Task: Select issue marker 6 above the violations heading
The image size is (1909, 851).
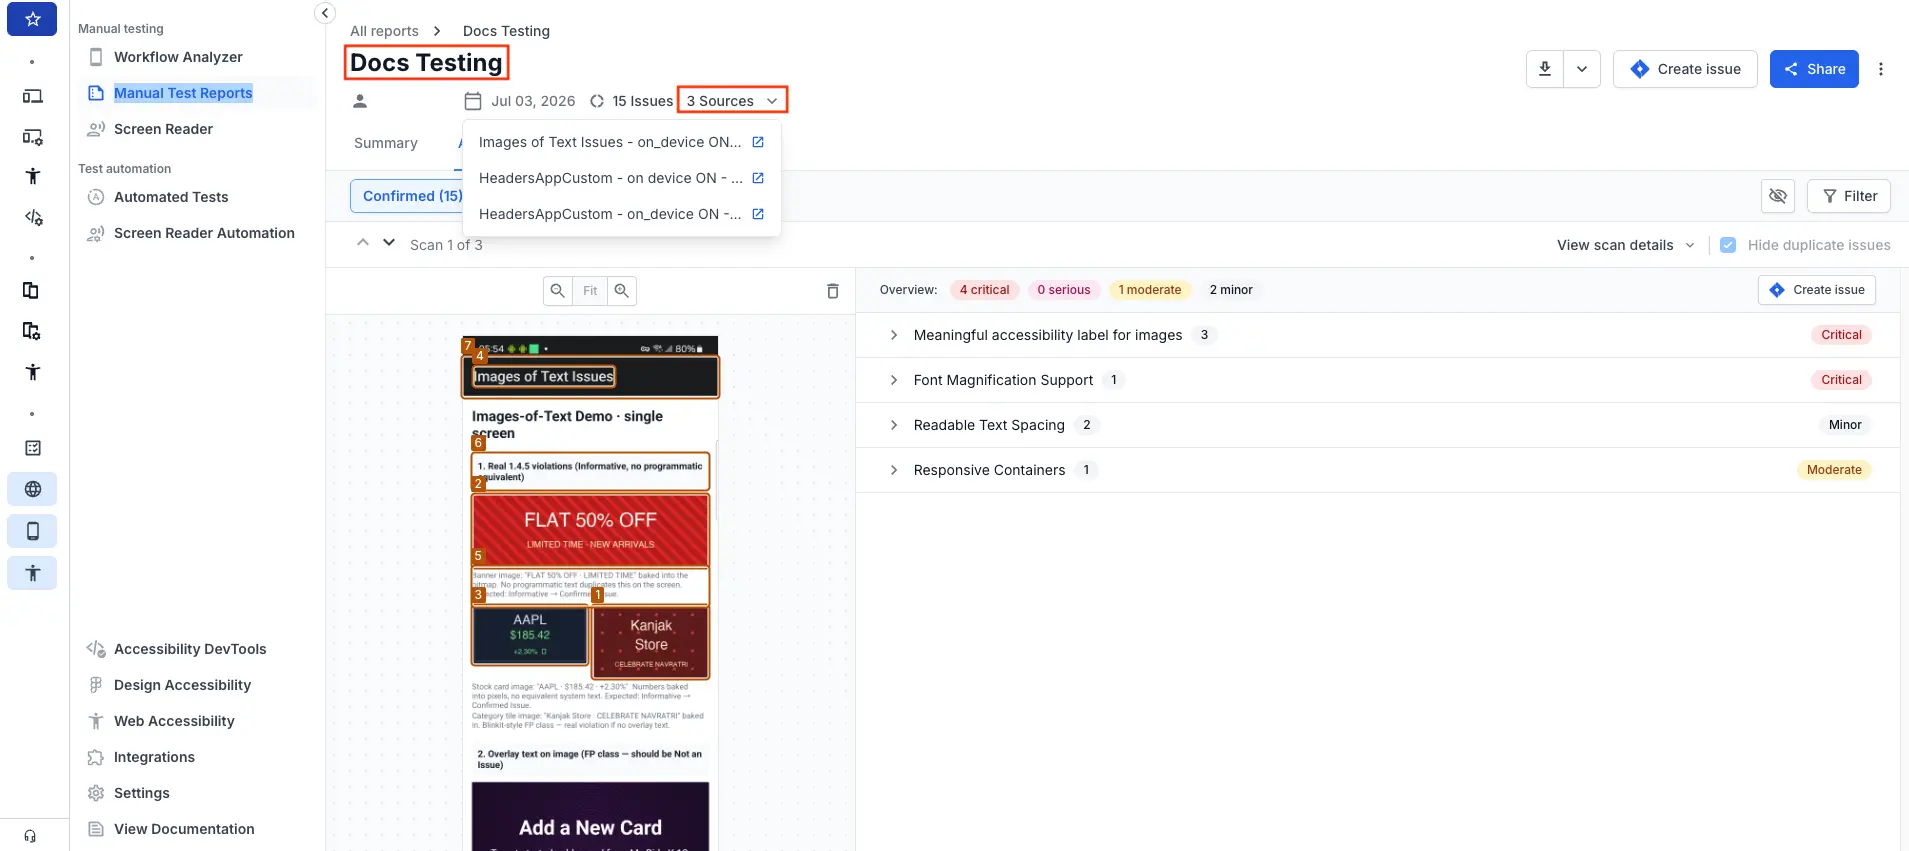Action: (x=478, y=443)
